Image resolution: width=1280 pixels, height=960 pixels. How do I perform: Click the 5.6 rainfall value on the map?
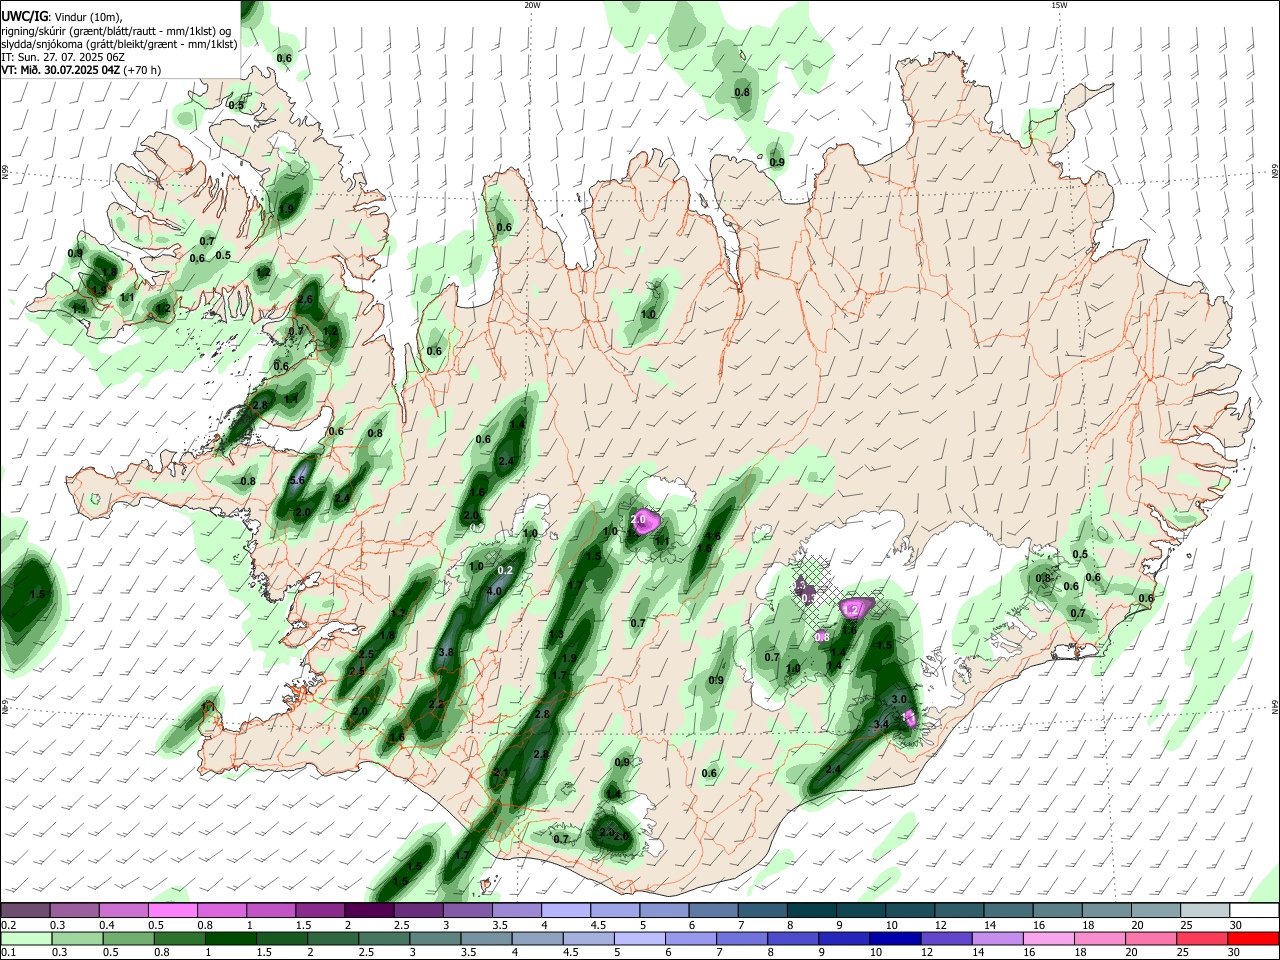point(297,481)
